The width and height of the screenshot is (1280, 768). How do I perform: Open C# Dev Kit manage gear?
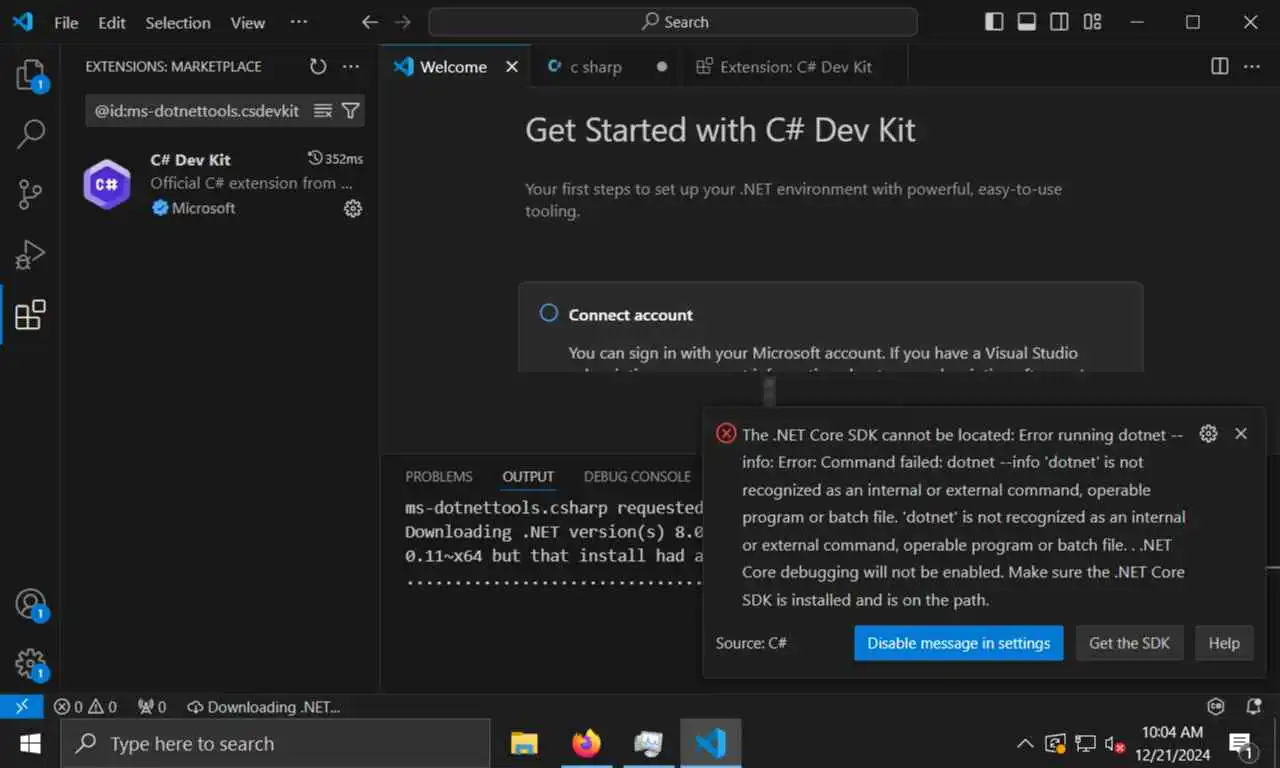353,208
